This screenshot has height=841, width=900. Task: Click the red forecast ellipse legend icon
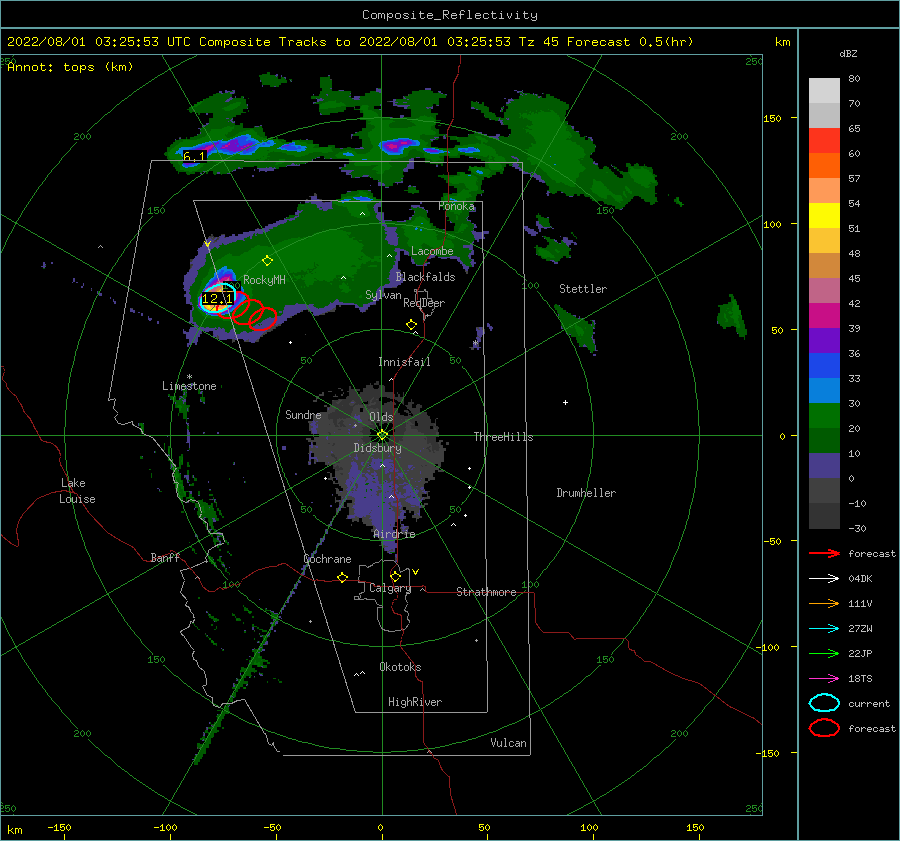click(x=824, y=728)
